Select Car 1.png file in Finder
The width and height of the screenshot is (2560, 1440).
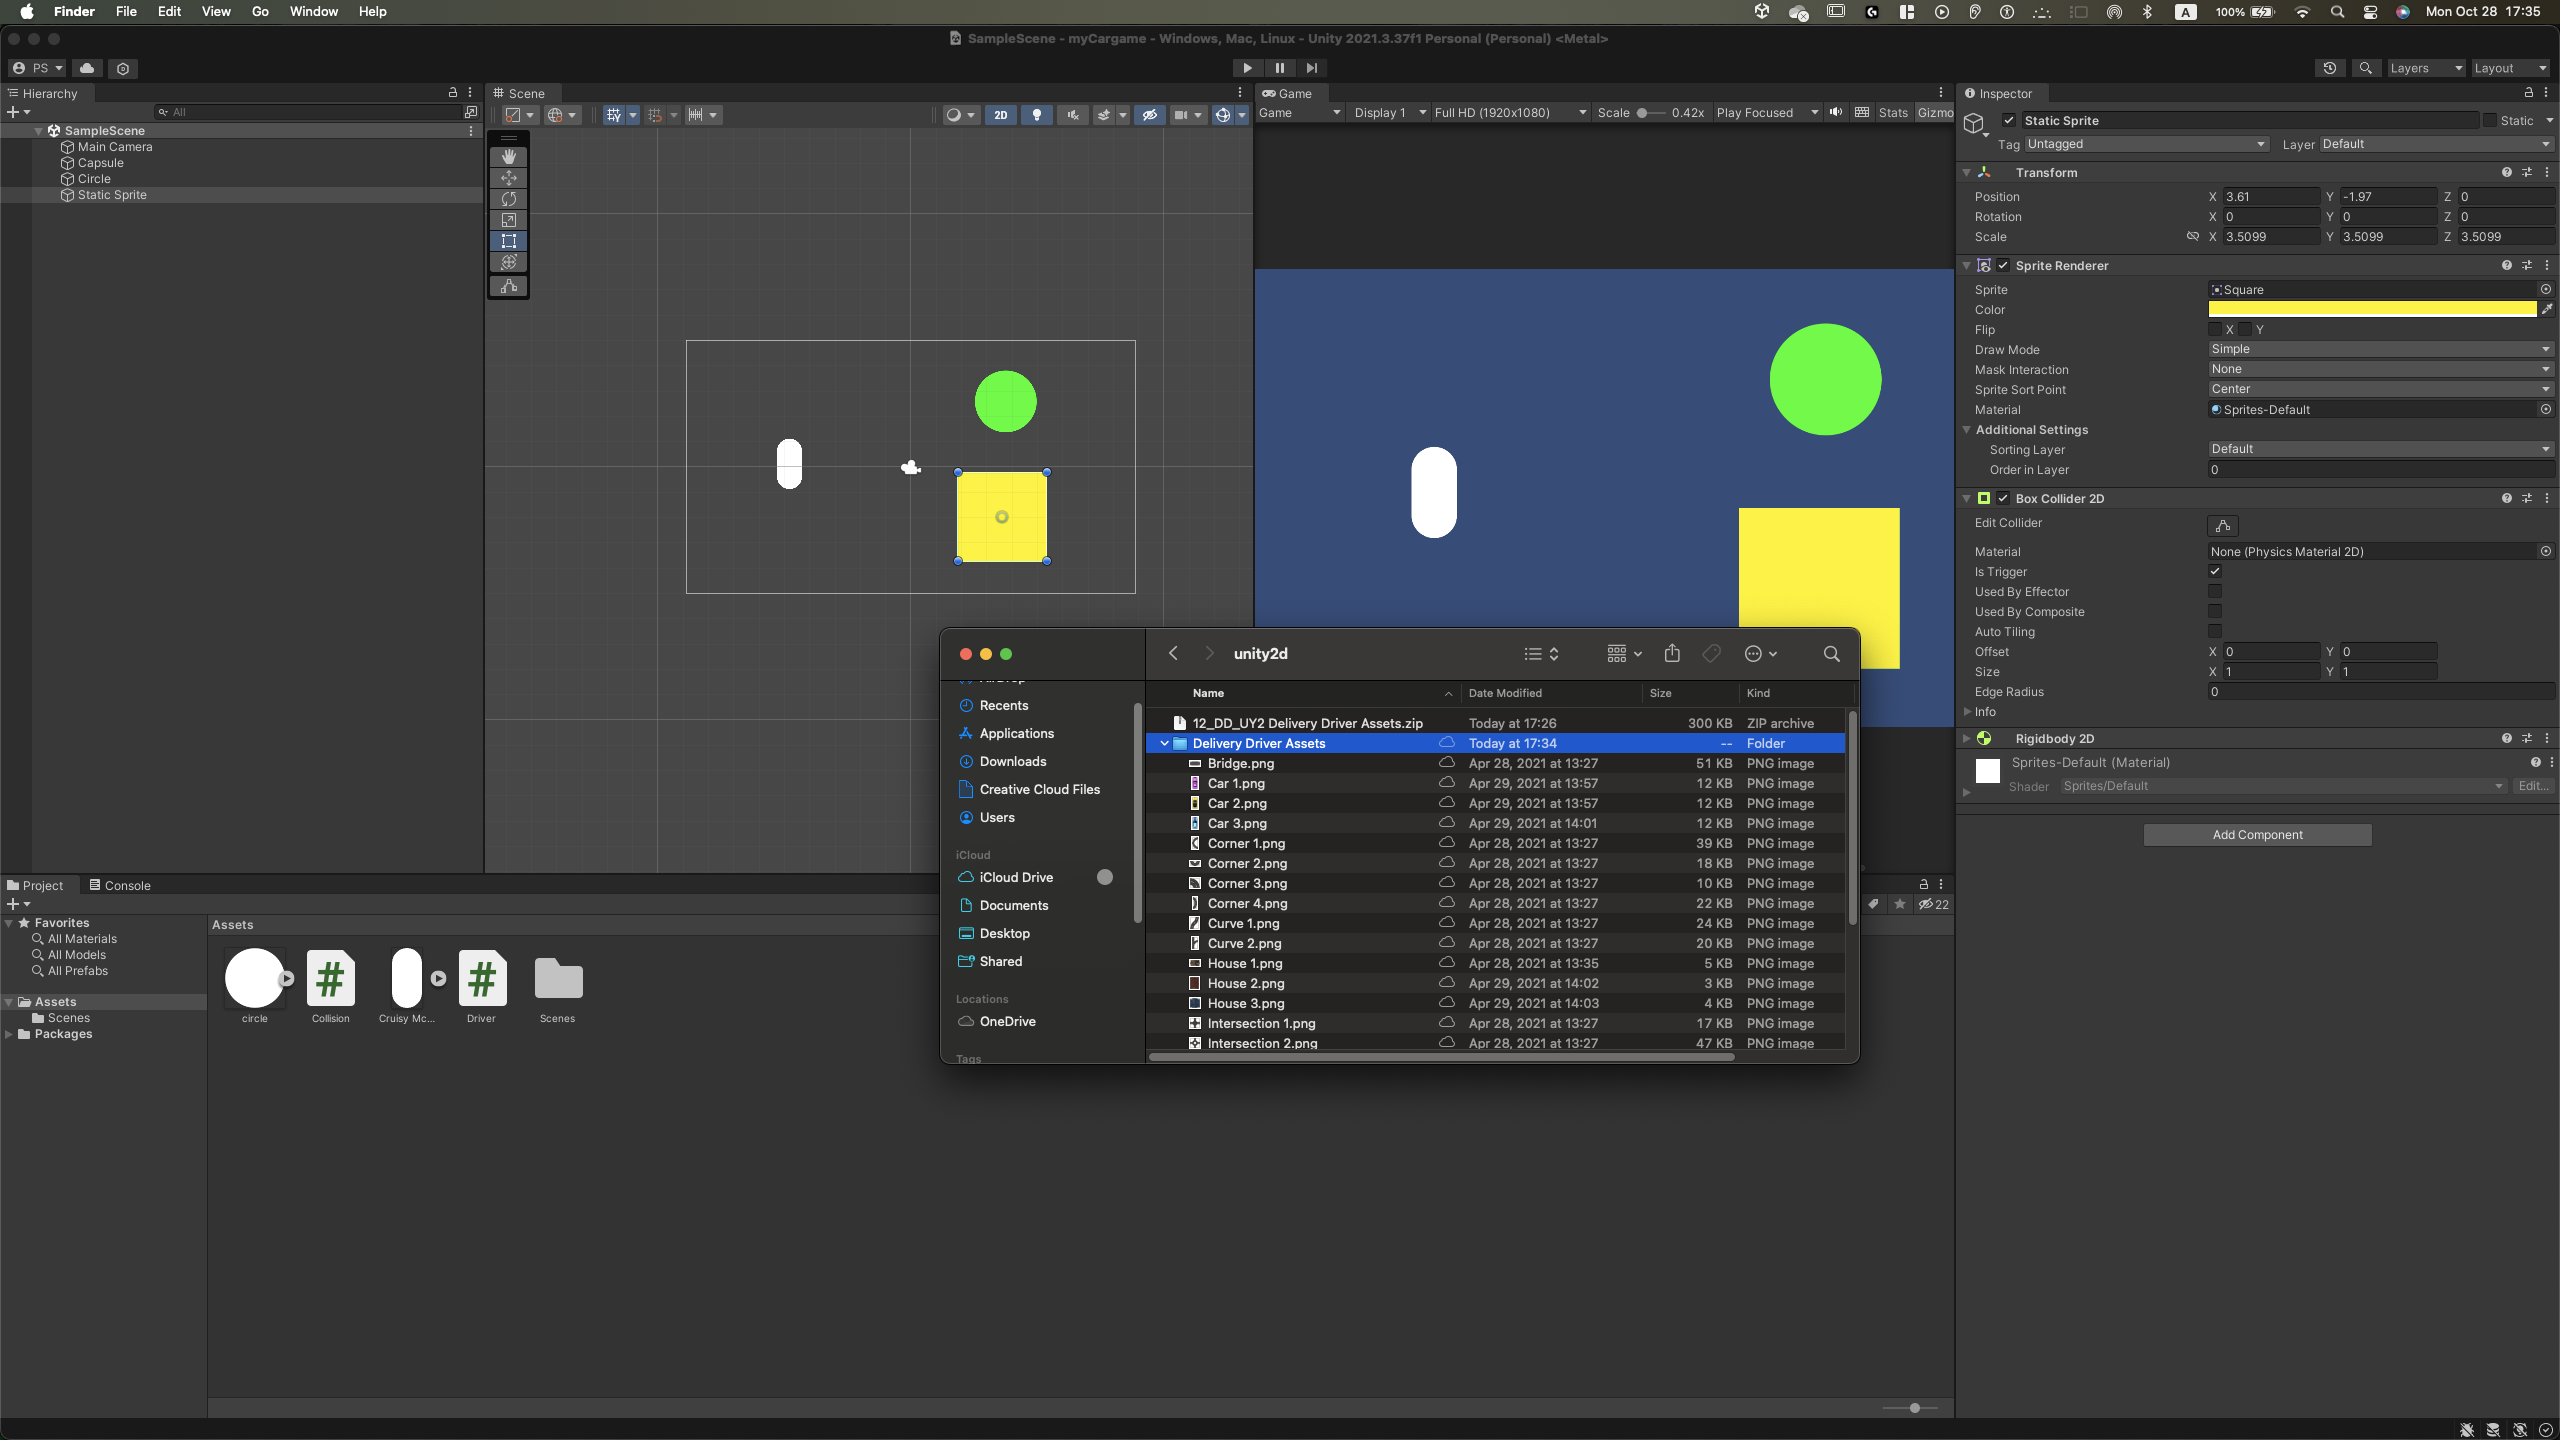tap(1236, 784)
